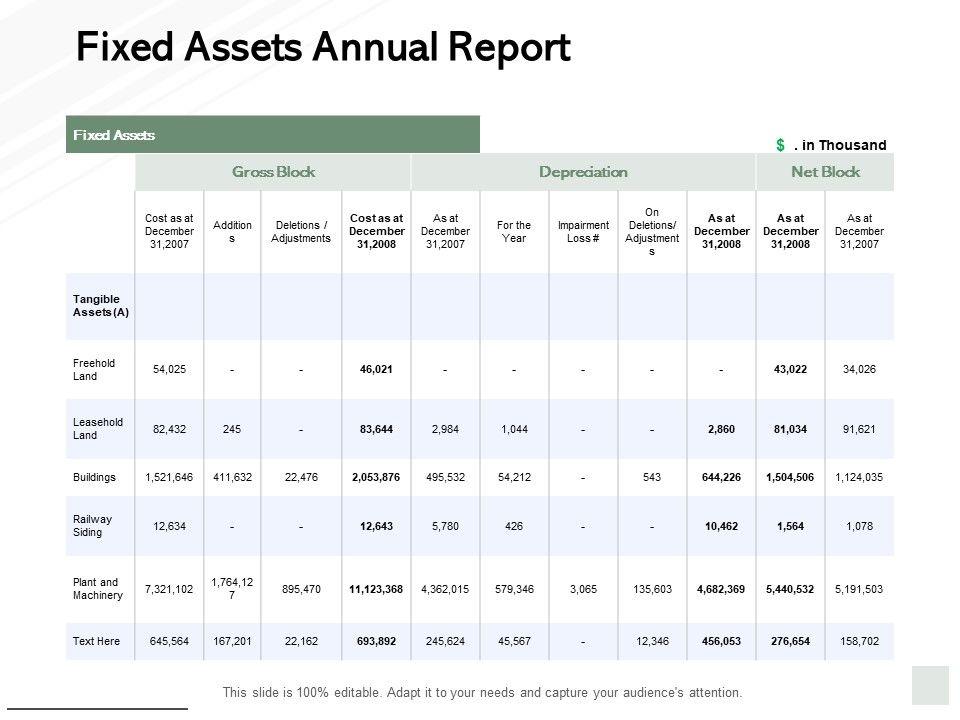Click the "in Thousand" unit label

click(x=841, y=146)
